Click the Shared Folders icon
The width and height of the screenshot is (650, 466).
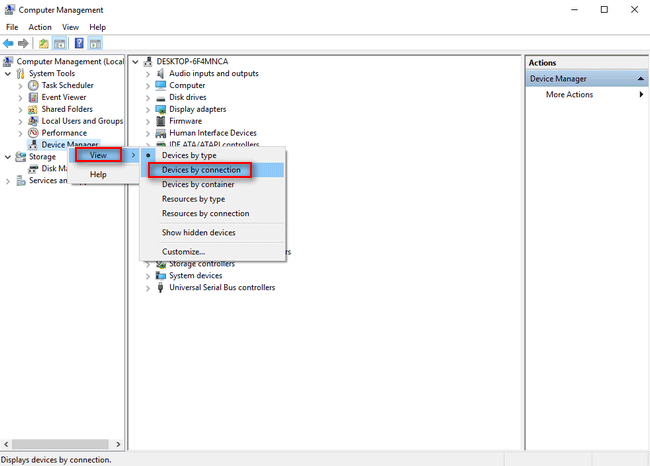(33, 109)
